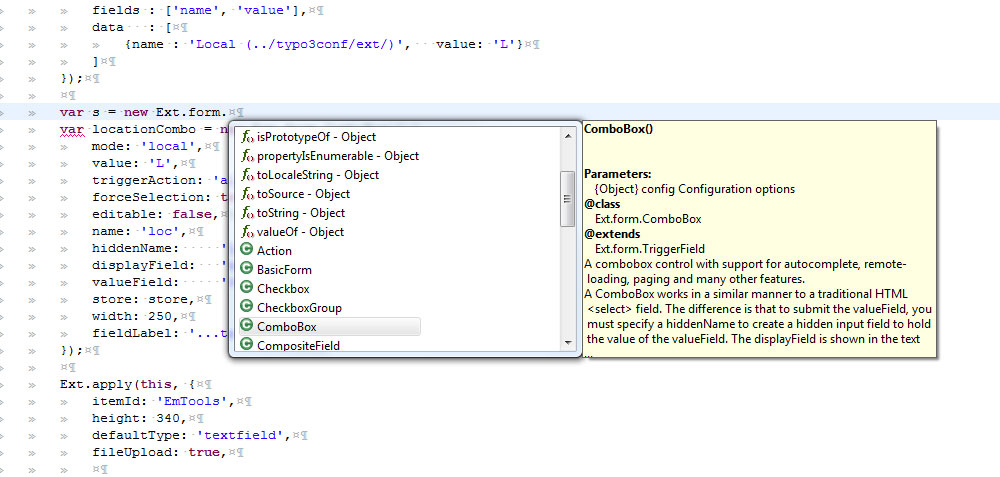Click the scrollbar up arrow in suggestions
1000x477 pixels.
tap(568, 134)
